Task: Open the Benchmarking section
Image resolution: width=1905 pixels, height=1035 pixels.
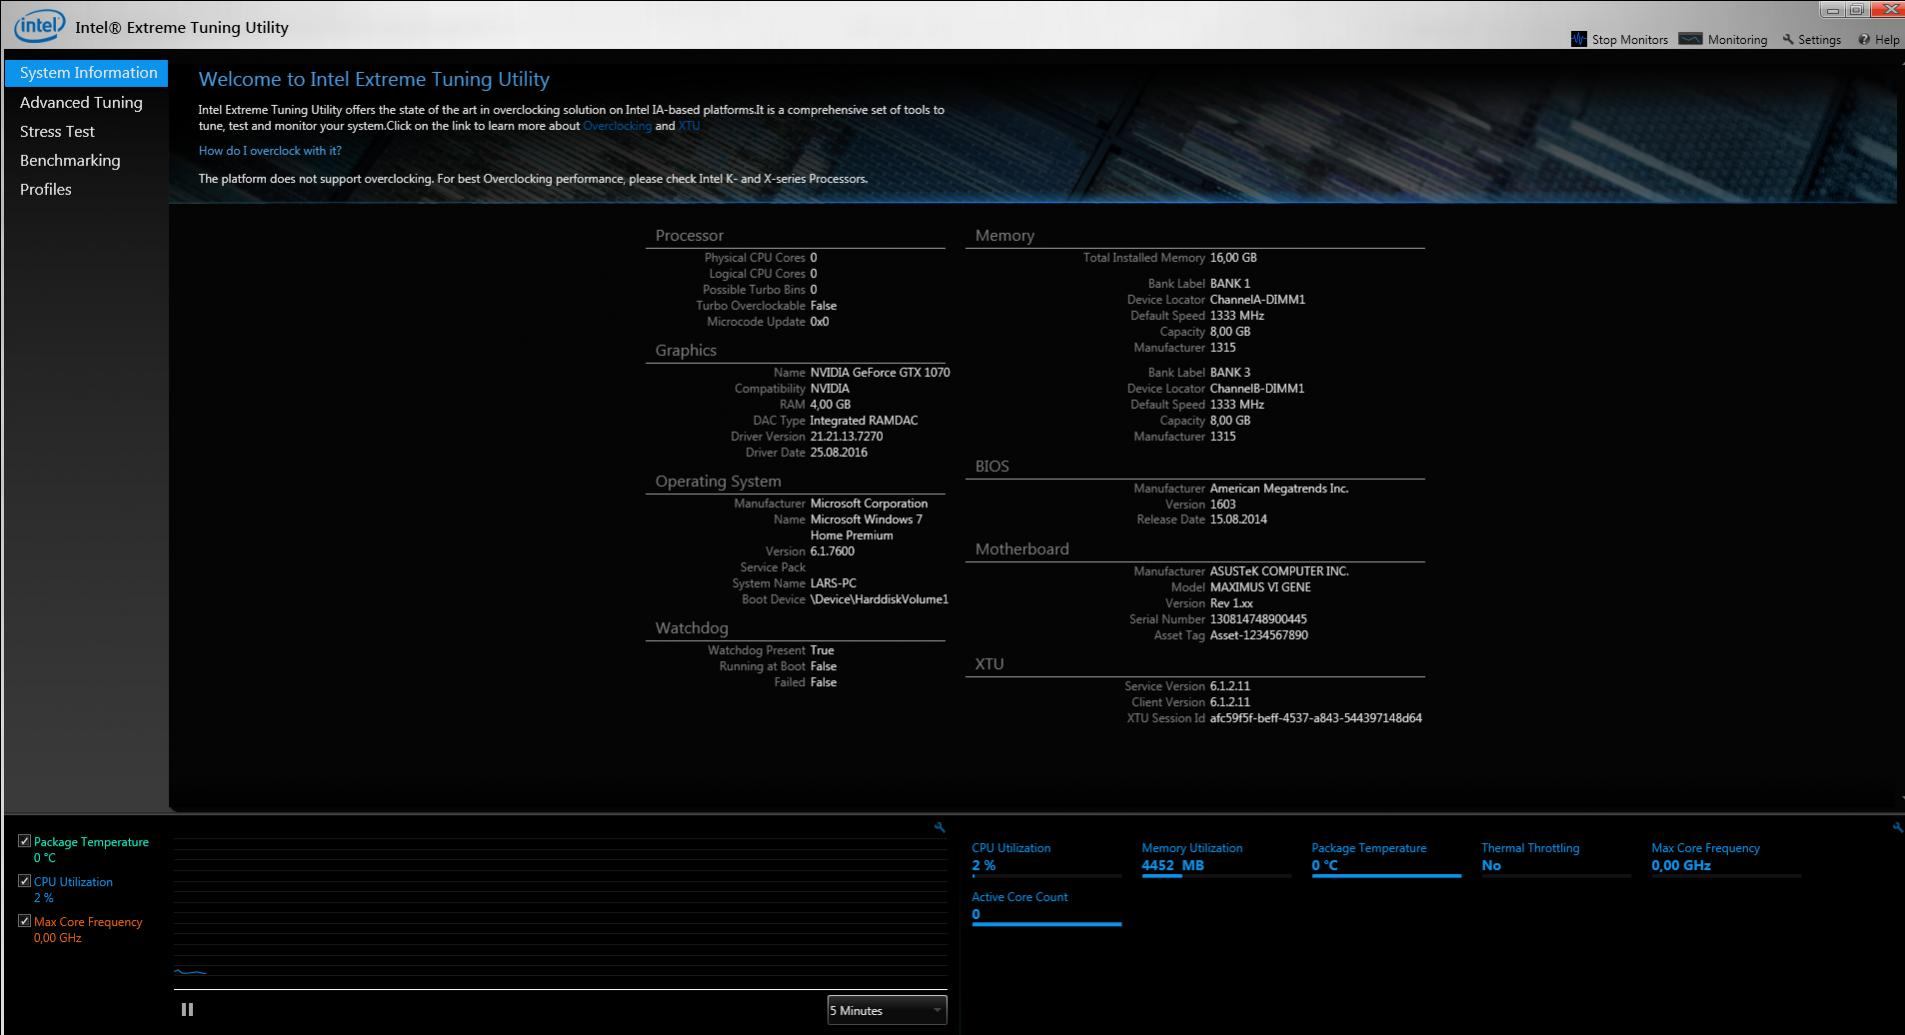Action: pyautogui.click(x=70, y=160)
